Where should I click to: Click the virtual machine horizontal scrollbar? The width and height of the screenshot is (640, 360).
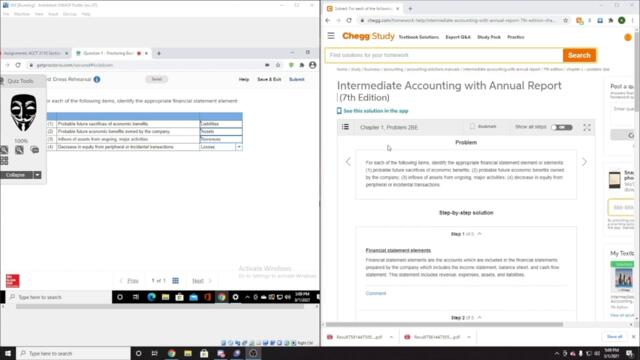pos(160,307)
